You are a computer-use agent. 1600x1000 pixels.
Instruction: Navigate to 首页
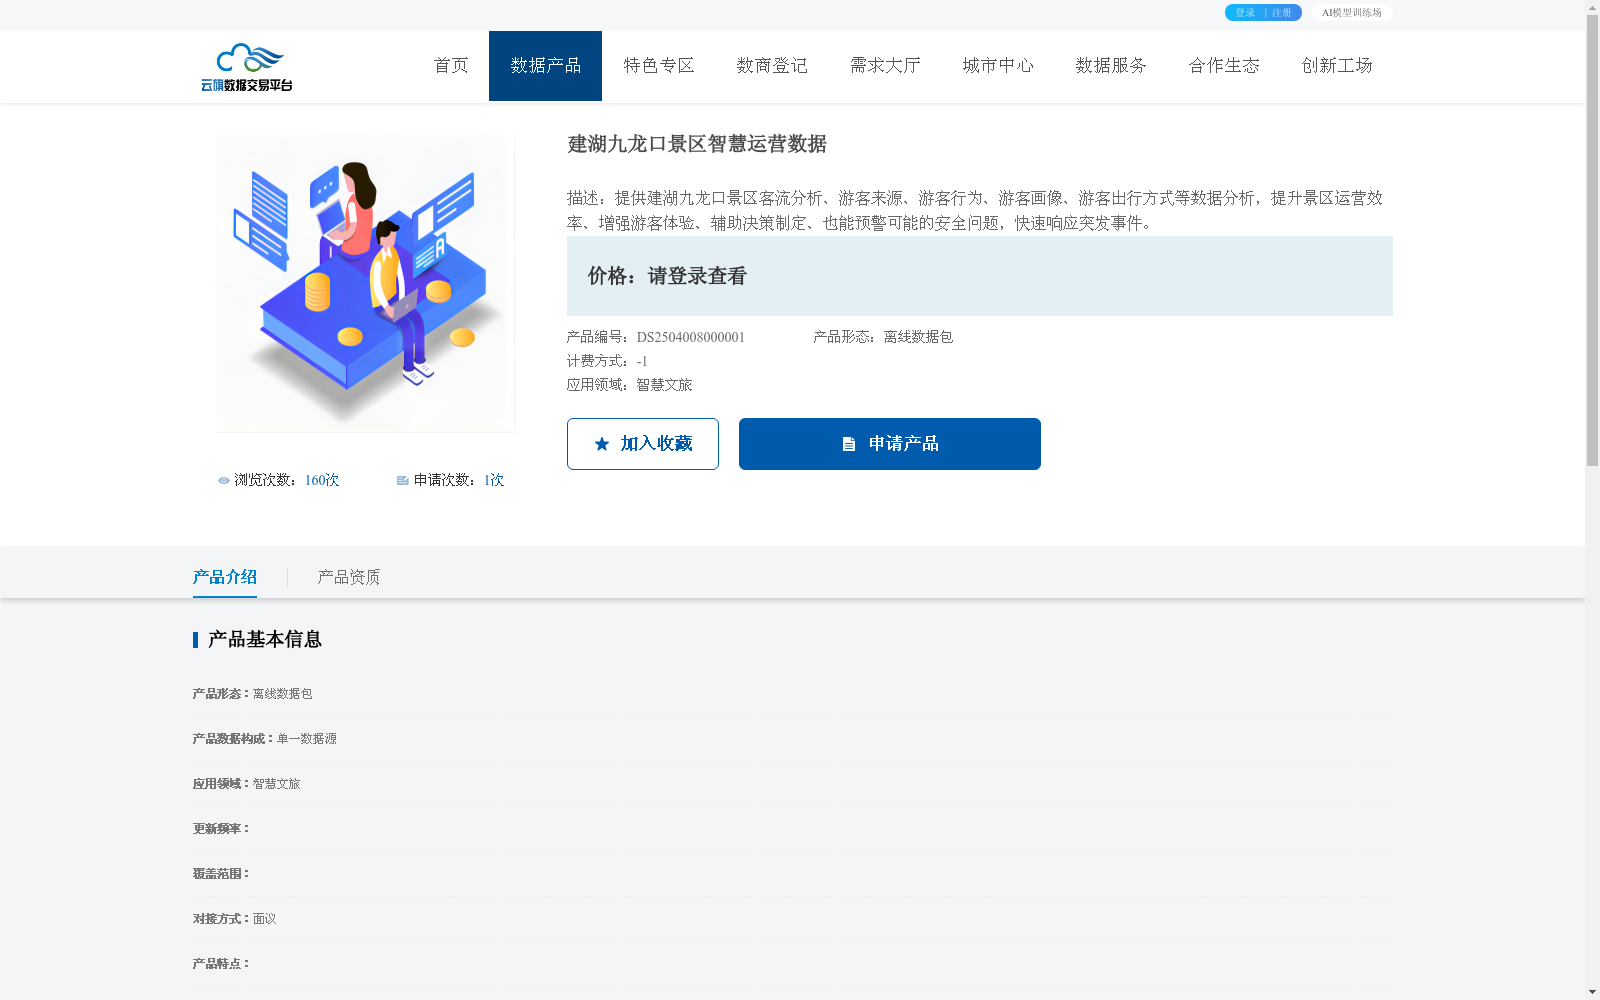point(450,65)
